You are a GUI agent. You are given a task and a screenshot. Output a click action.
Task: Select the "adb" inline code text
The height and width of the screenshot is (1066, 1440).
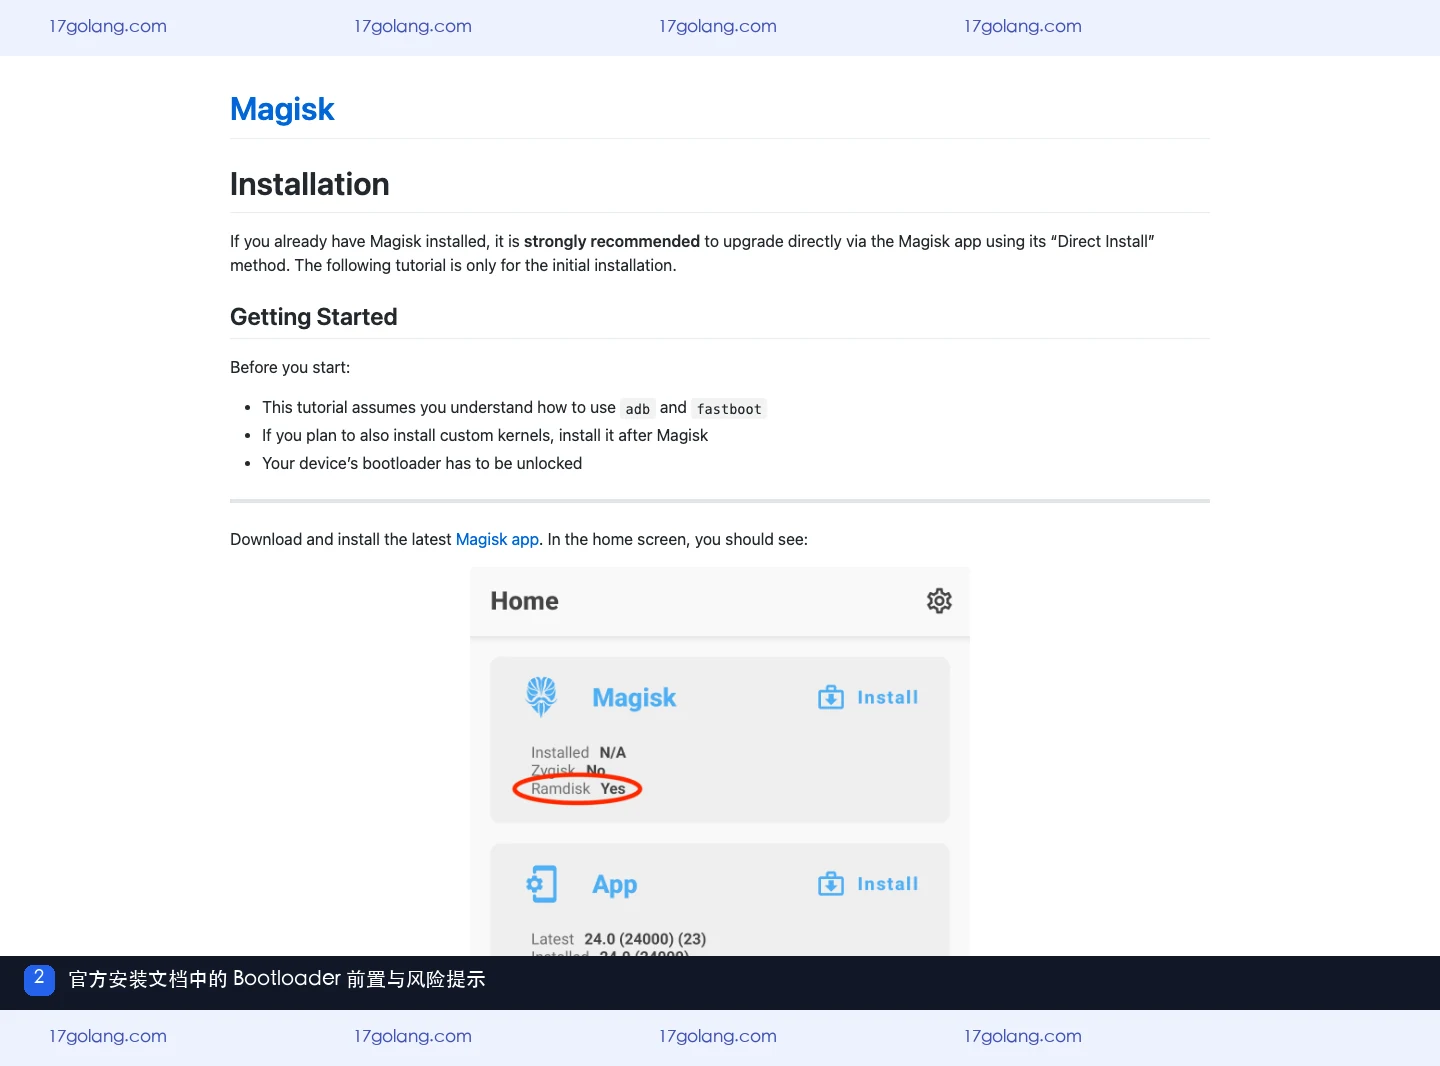[638, 409]
